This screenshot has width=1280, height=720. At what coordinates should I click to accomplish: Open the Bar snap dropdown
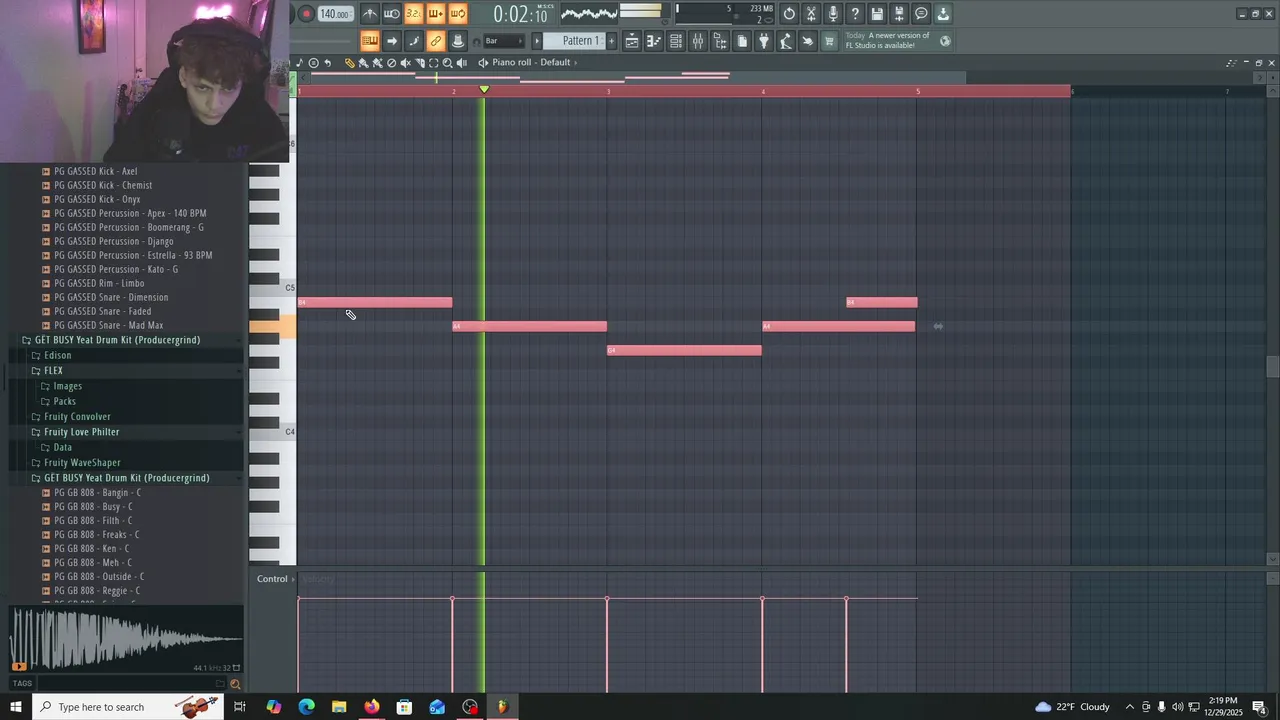coord(505,41)
